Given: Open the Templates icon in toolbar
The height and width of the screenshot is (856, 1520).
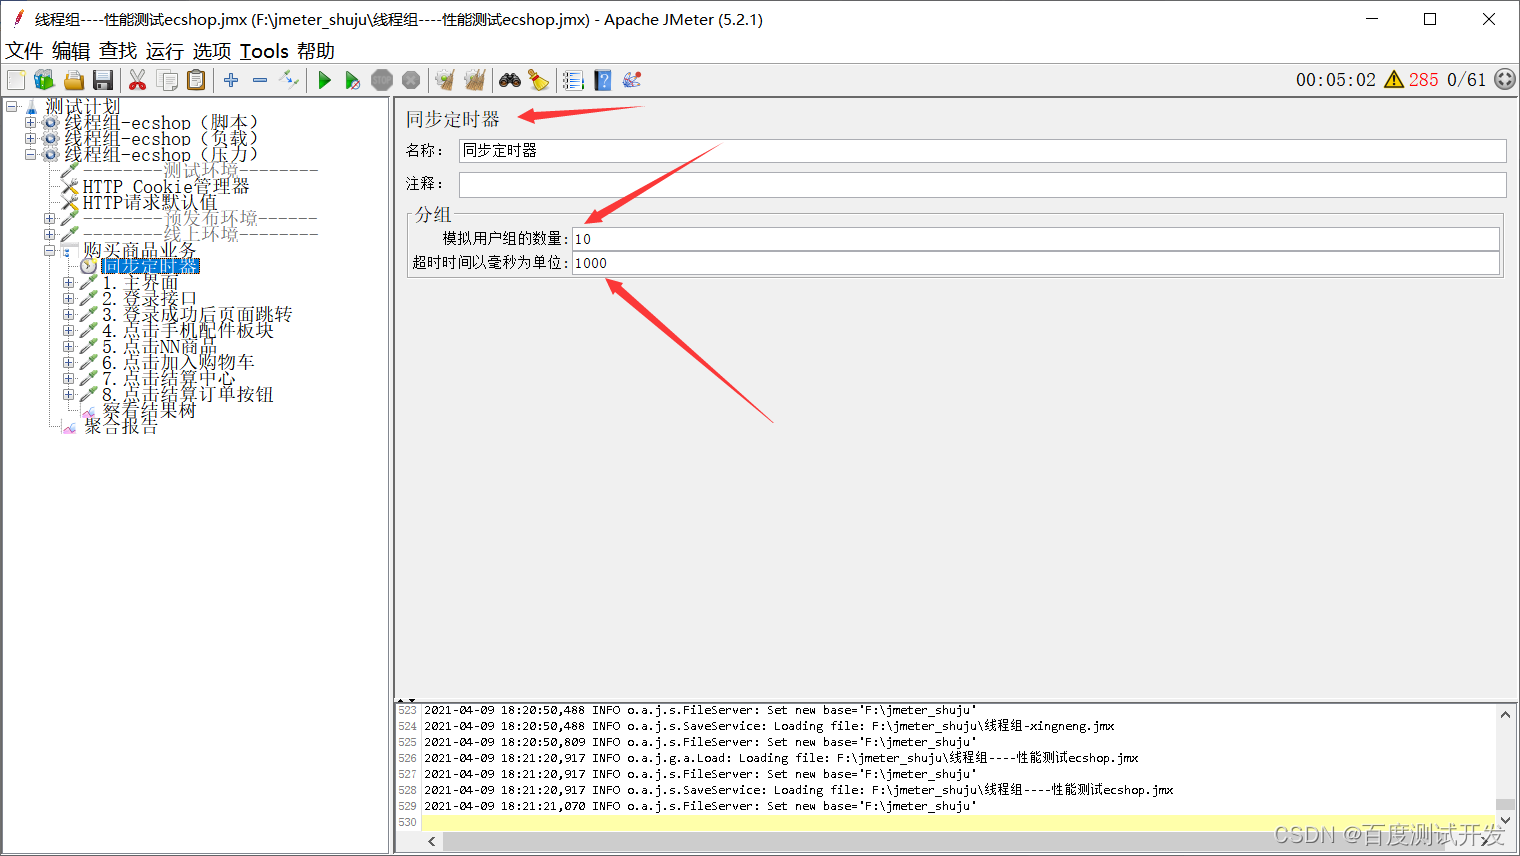Looking at the screenshot, I should pyautogui.click(x=44, y=80).
